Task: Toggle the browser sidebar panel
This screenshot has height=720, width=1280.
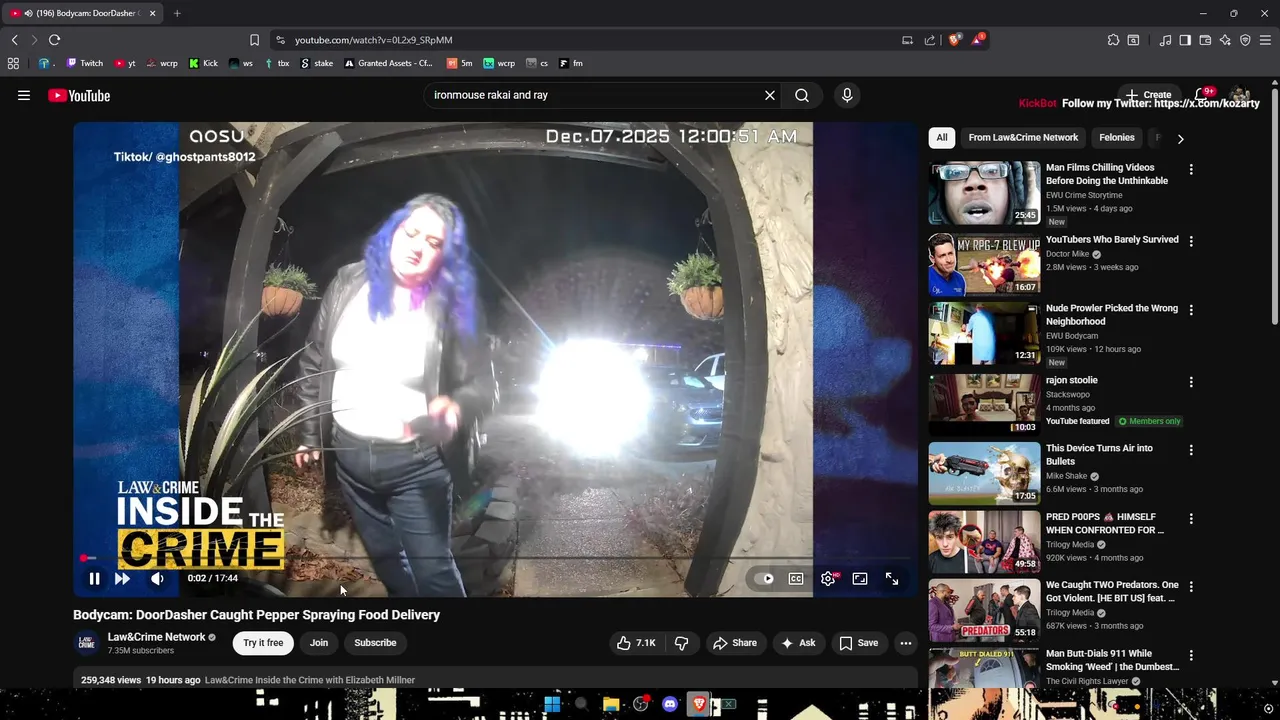Action: [x=1185, y=40]
